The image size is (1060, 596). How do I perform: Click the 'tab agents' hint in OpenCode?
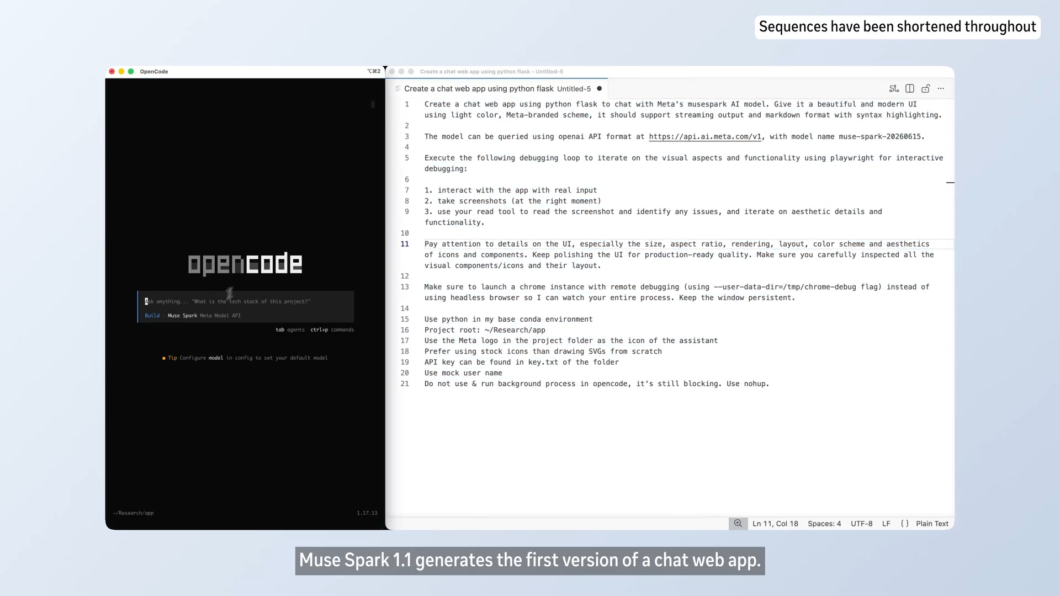(290, 330)
